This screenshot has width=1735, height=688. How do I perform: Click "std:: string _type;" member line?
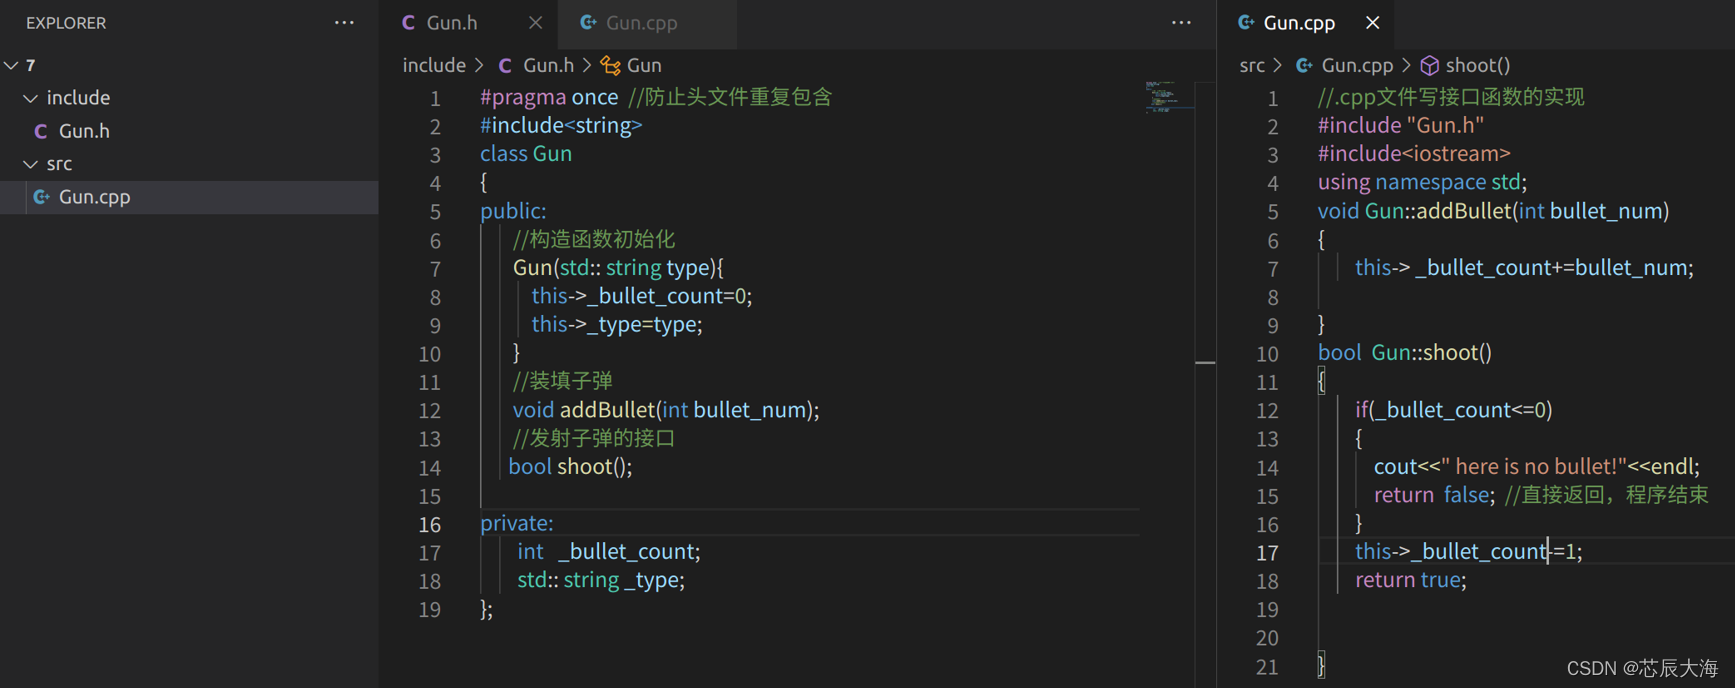[601, 579]
